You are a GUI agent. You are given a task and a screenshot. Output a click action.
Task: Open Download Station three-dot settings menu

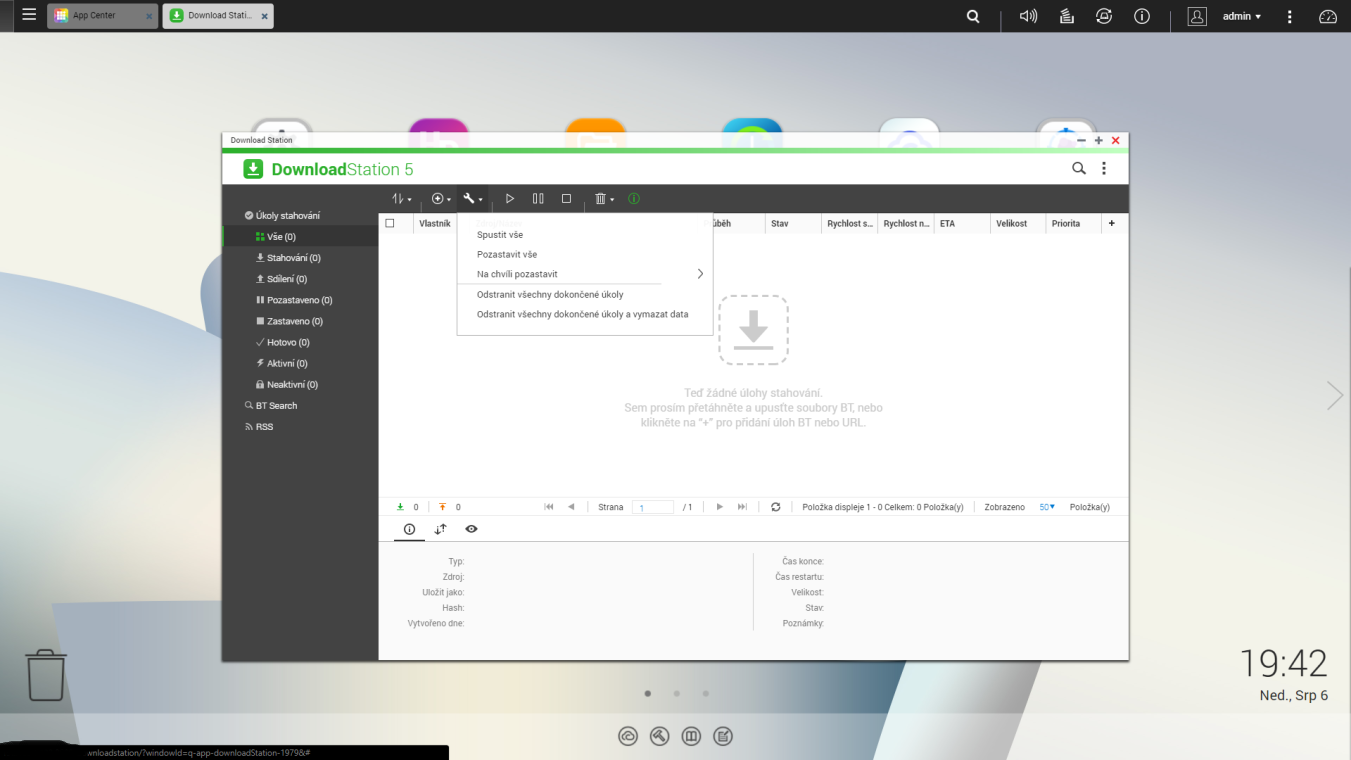tap(1104, 169)
